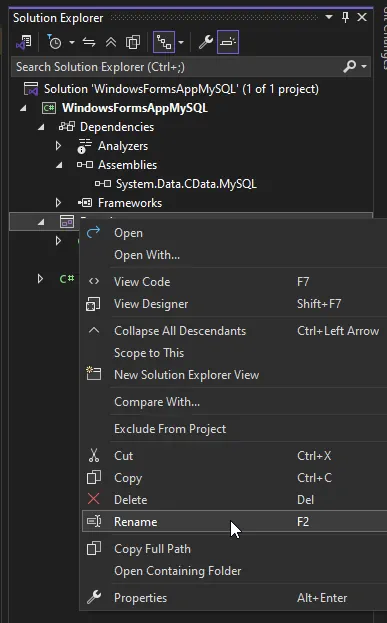
Task: Open the Window Position dropdown arrow
Action: click(329, 17)
